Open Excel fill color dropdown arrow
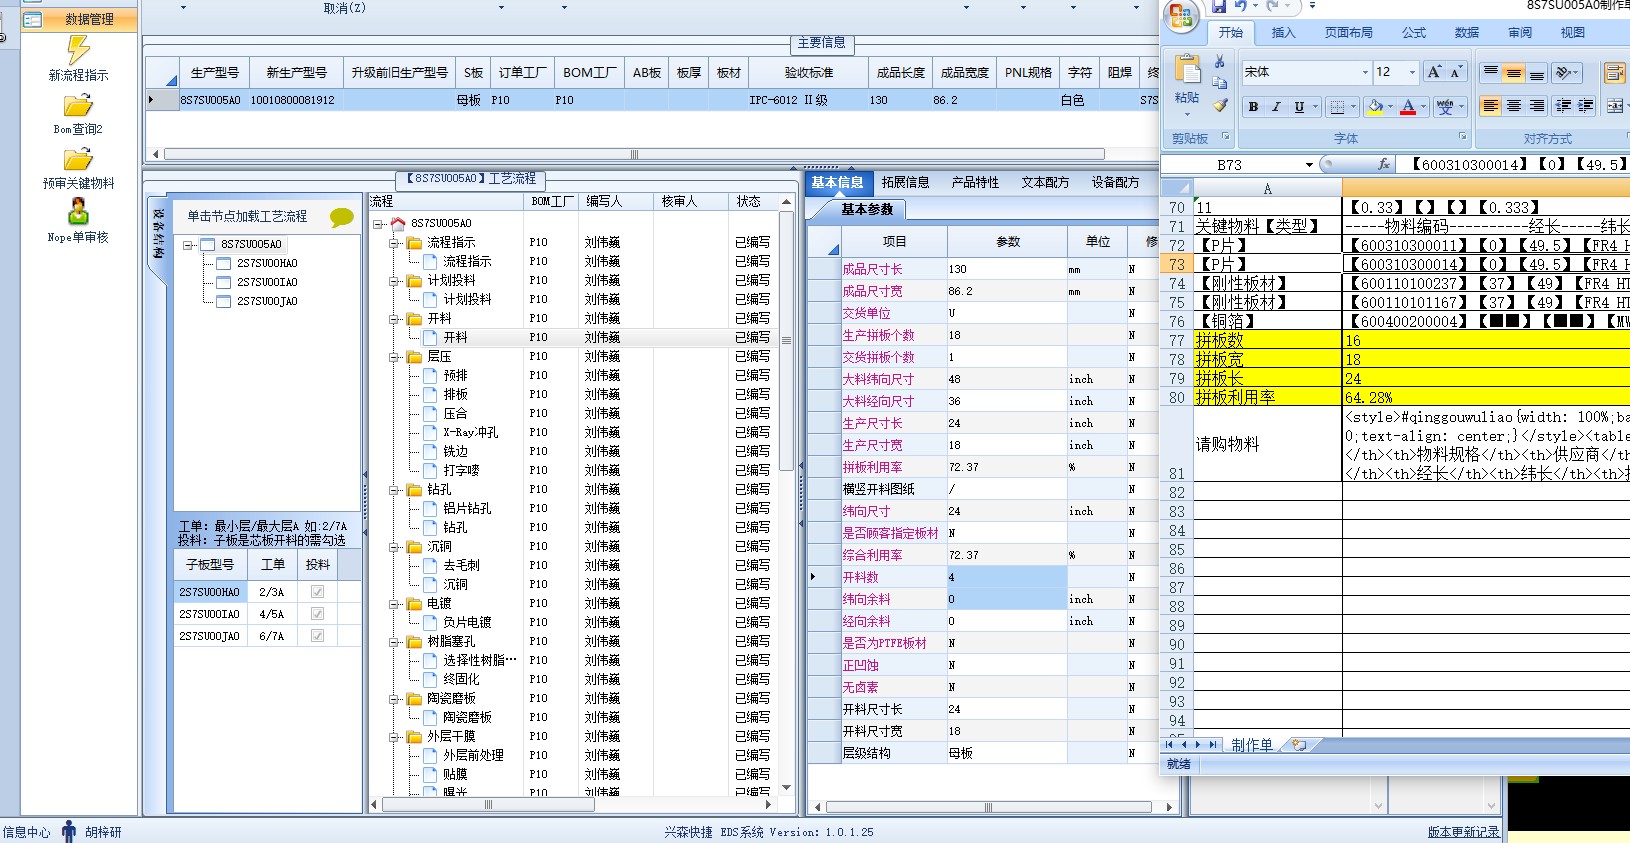 coord(1390,107)
